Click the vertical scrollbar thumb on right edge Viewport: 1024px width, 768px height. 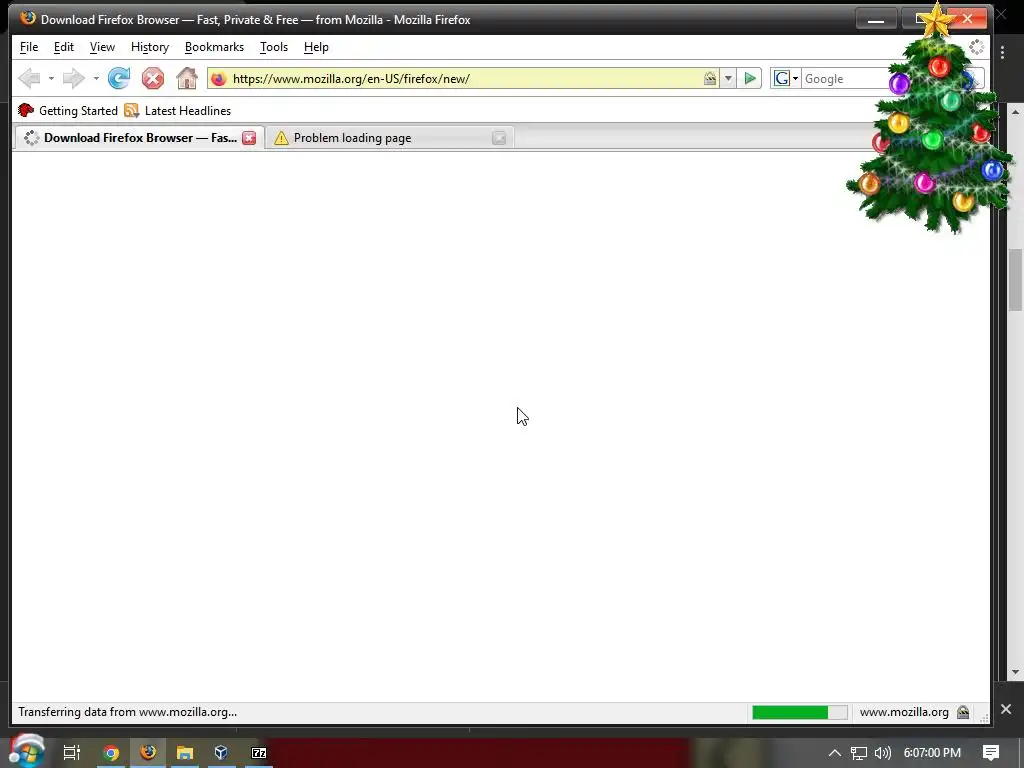pyautogui.click(x=1016, y=280)
